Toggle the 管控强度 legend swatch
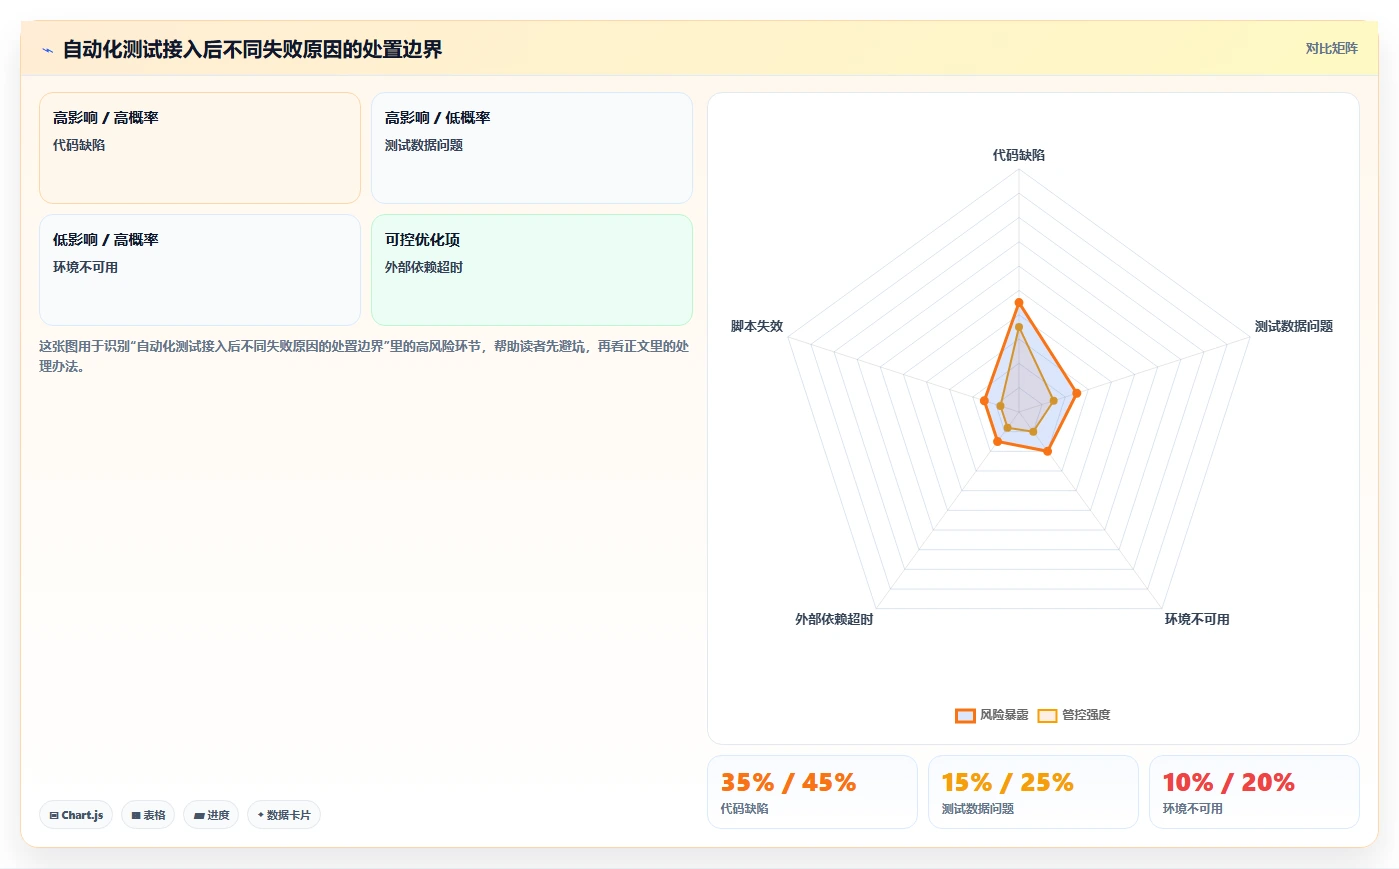This screenshot has height=869, width=1399. pyautogui.click(x=1047, y=715)
